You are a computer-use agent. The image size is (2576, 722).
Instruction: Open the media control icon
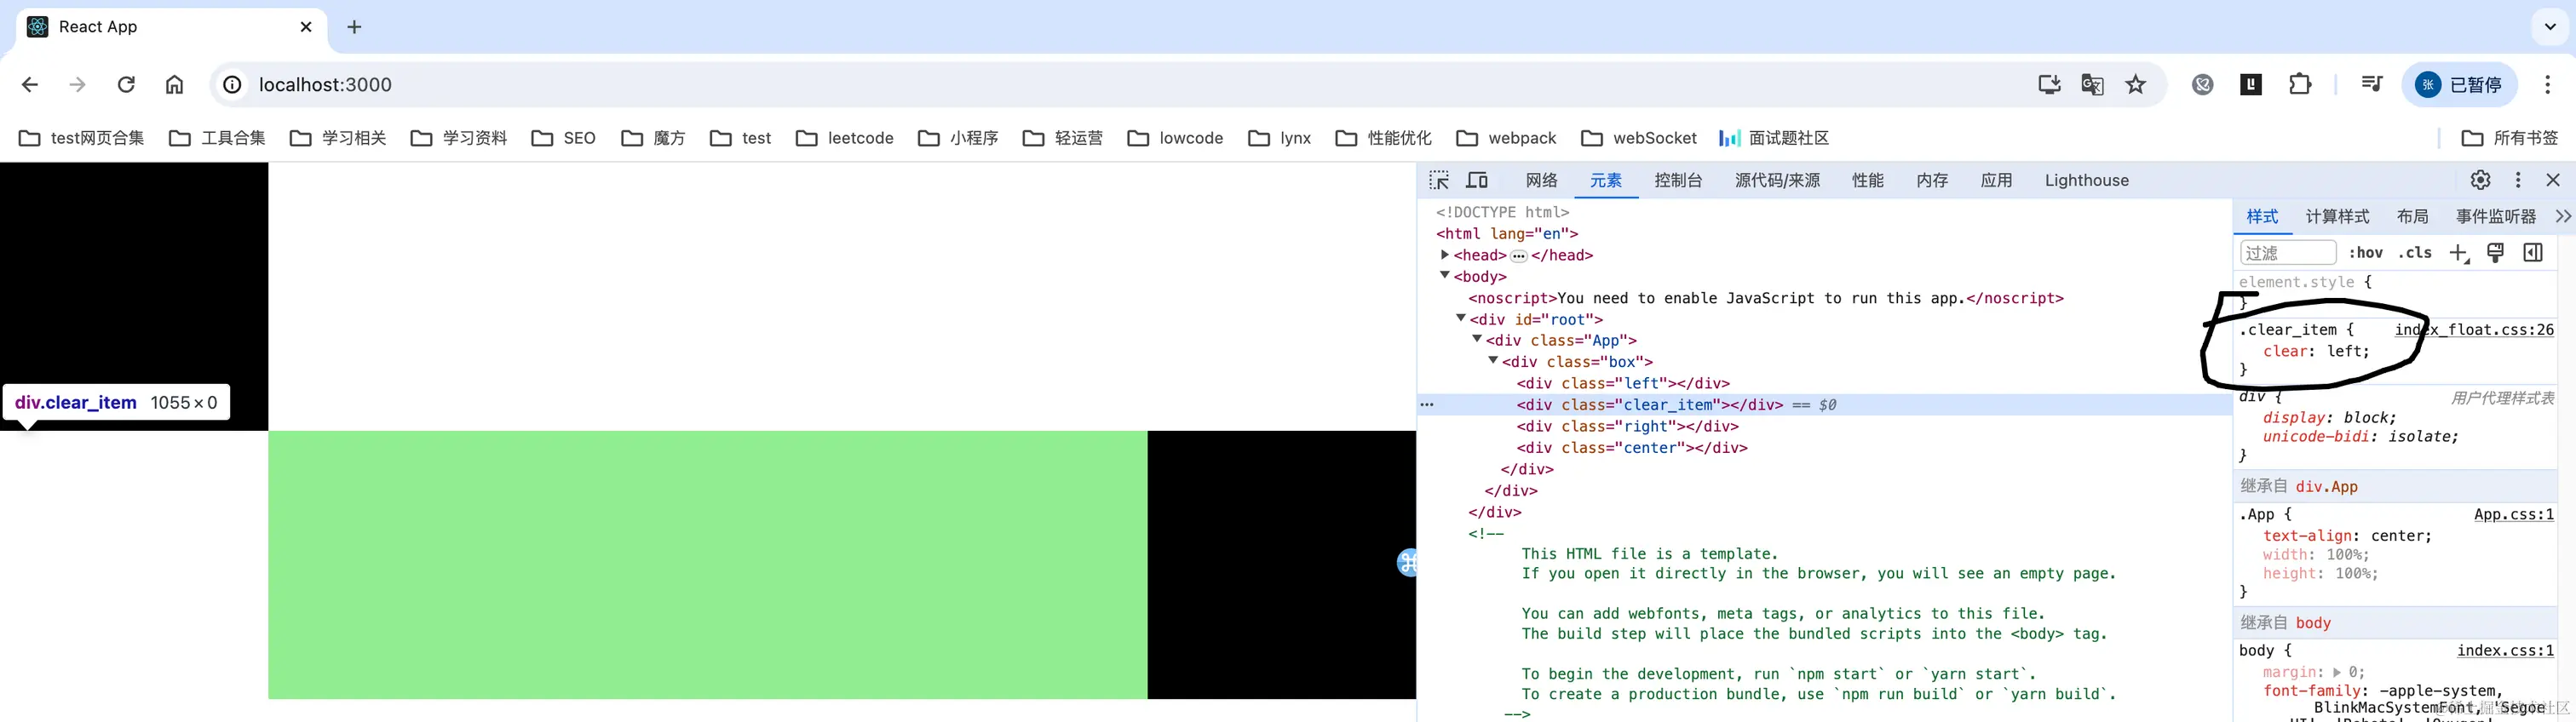point(2371,85)
